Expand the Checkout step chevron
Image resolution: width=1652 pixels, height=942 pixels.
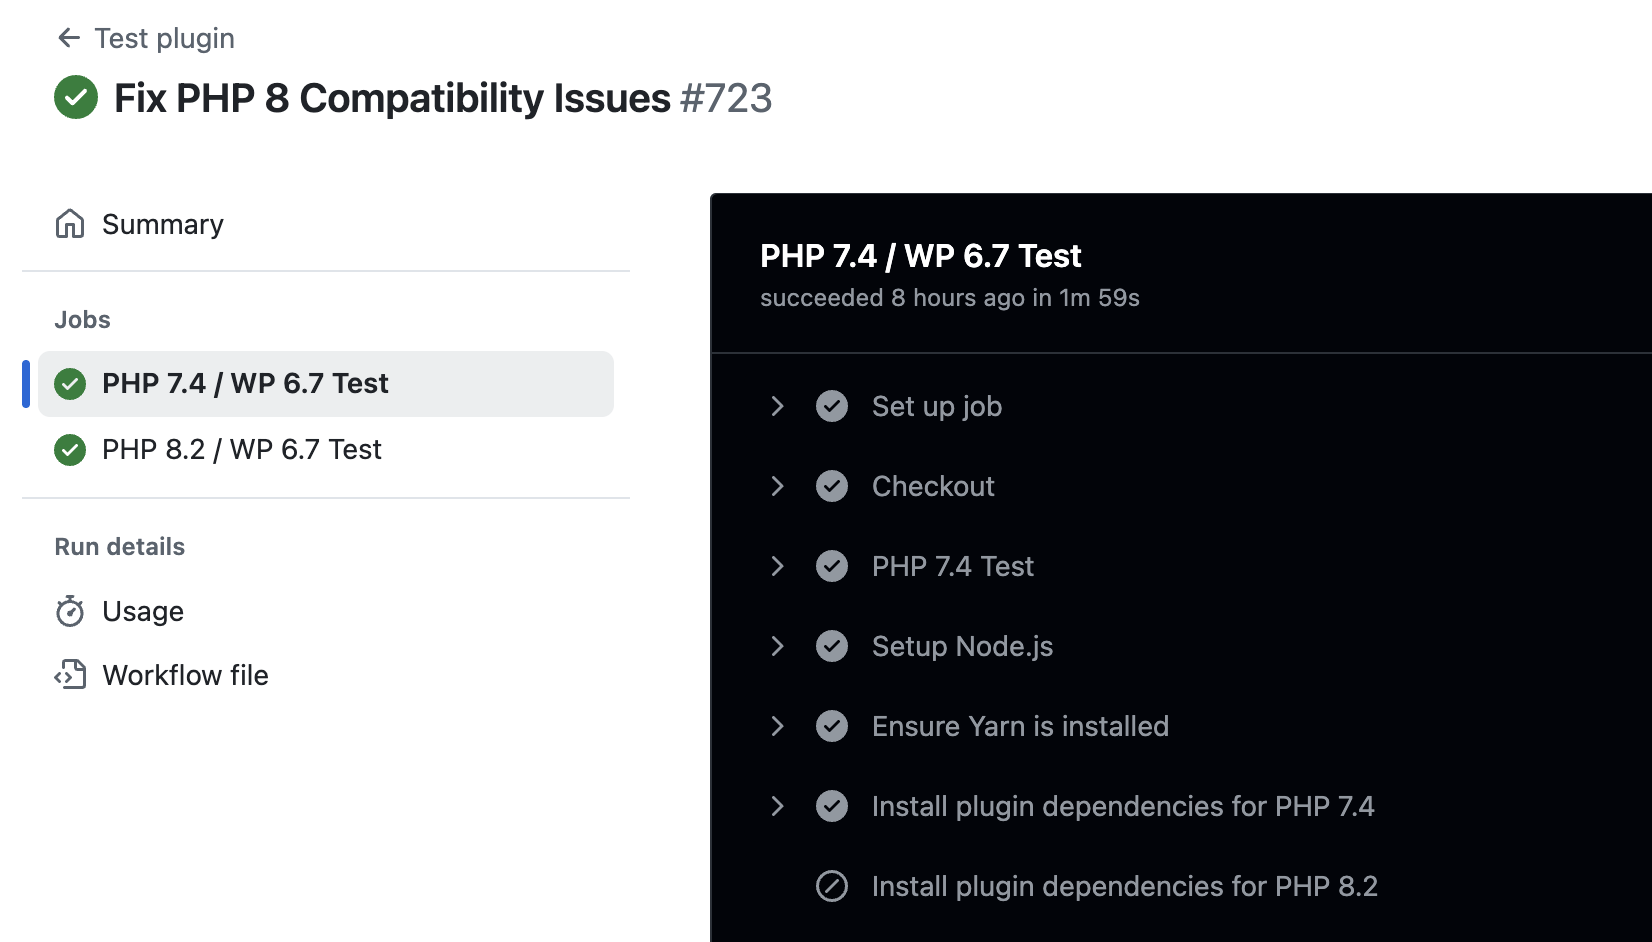point(777,486)
